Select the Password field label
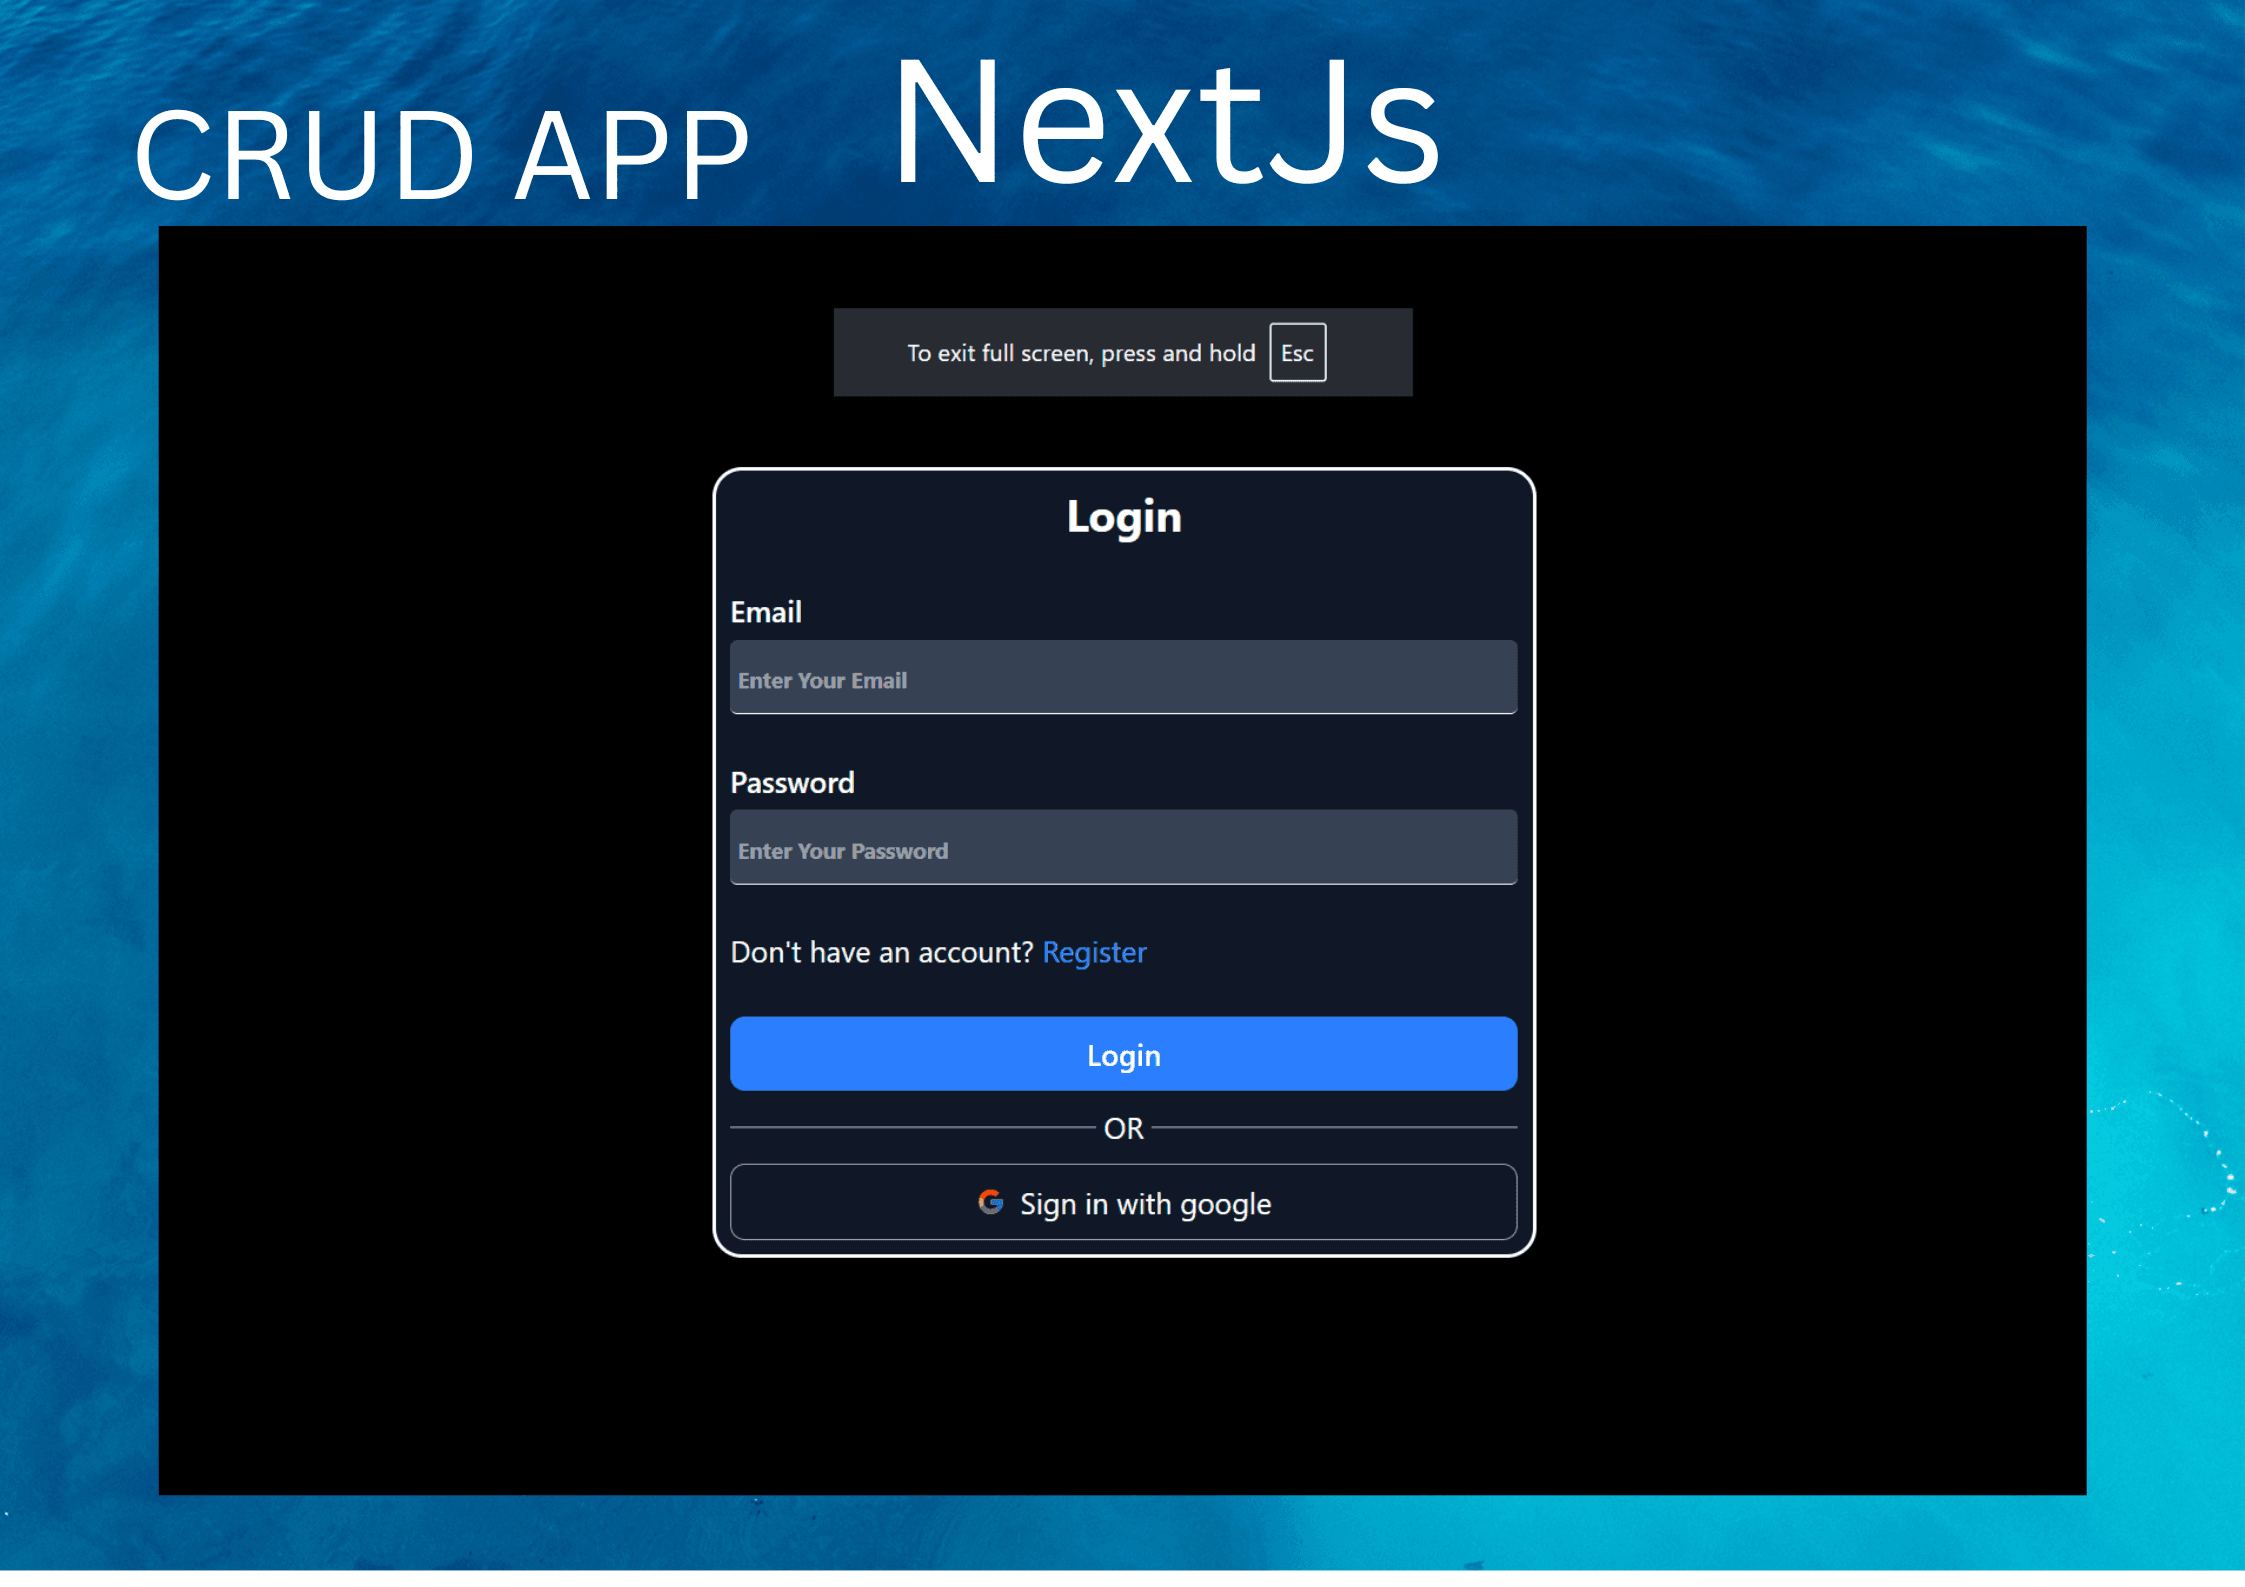 793,782
